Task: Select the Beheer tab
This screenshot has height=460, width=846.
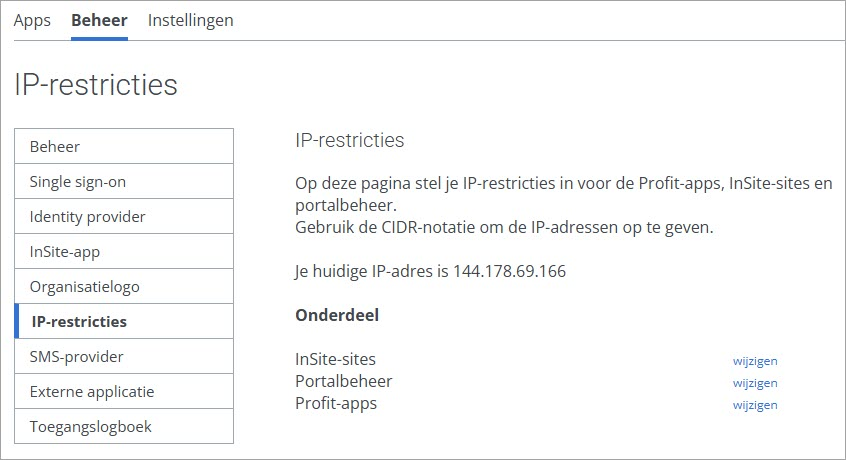Action: [99, 20]
